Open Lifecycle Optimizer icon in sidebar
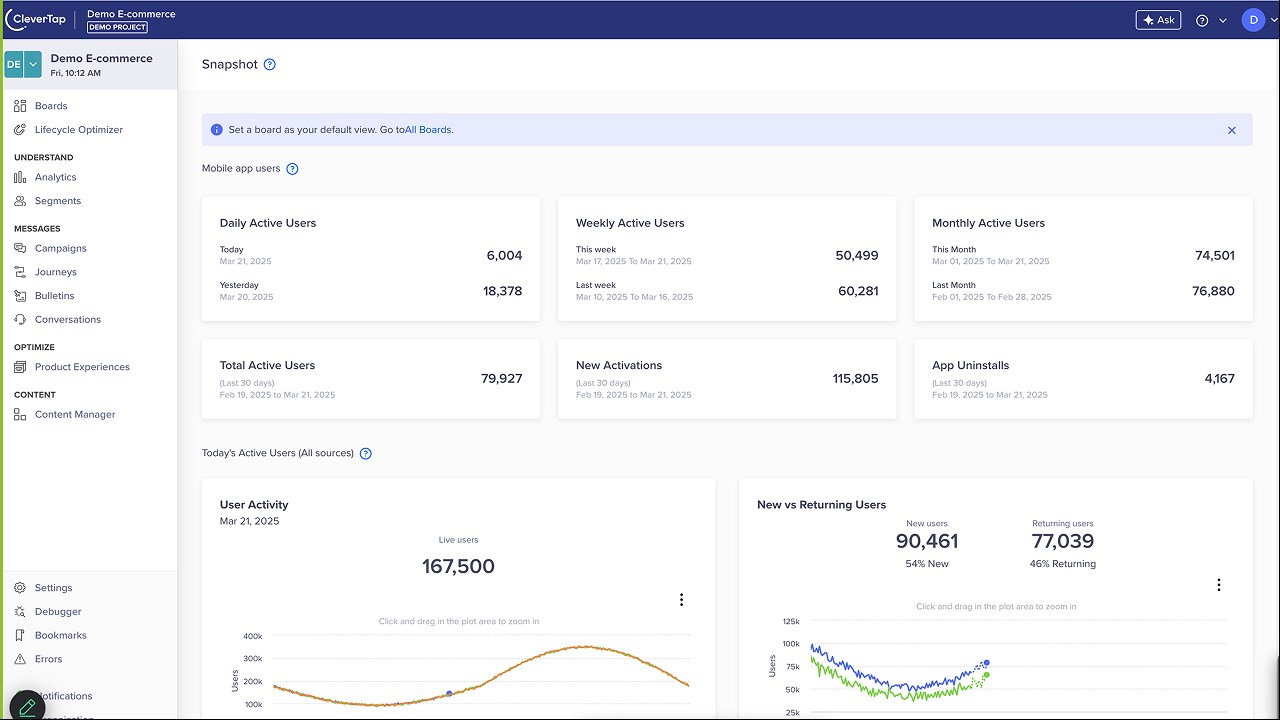This screenshot has width=1280, height=720. pos(20,130)
